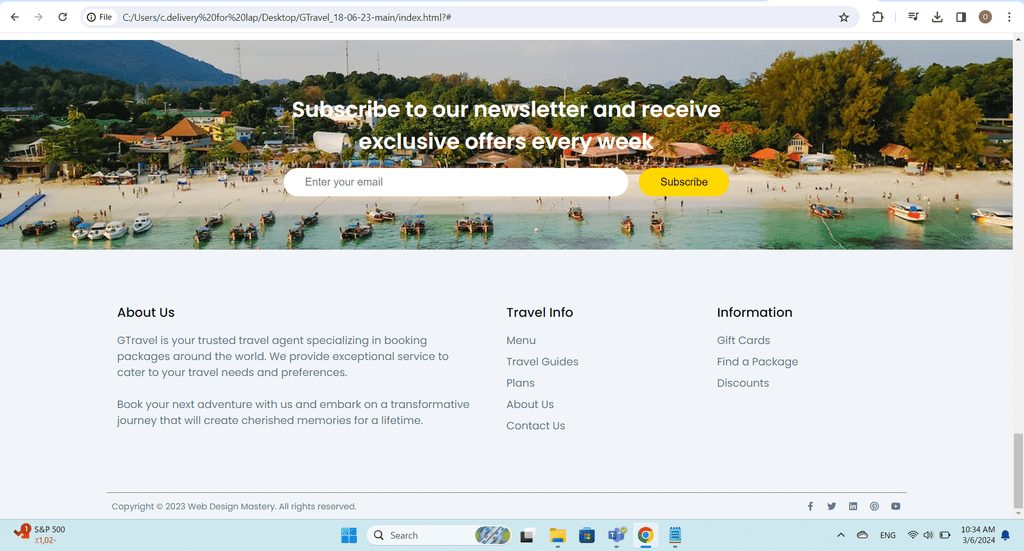This screenshot has height=551, width=1024.
Task: Toggle the browser side panel icon
Action: pyautogui.click(x=961, y=17)
